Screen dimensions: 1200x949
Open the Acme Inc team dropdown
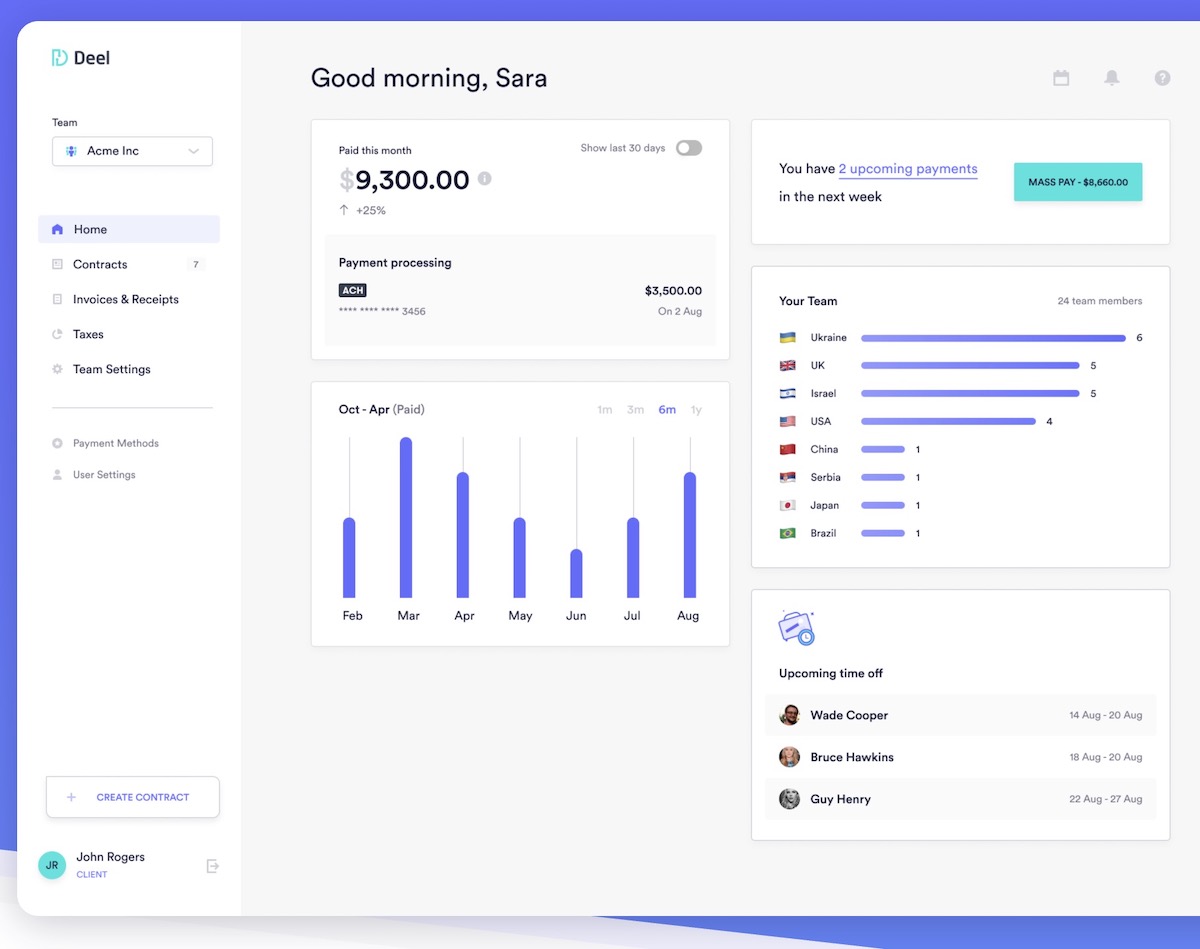132,151
